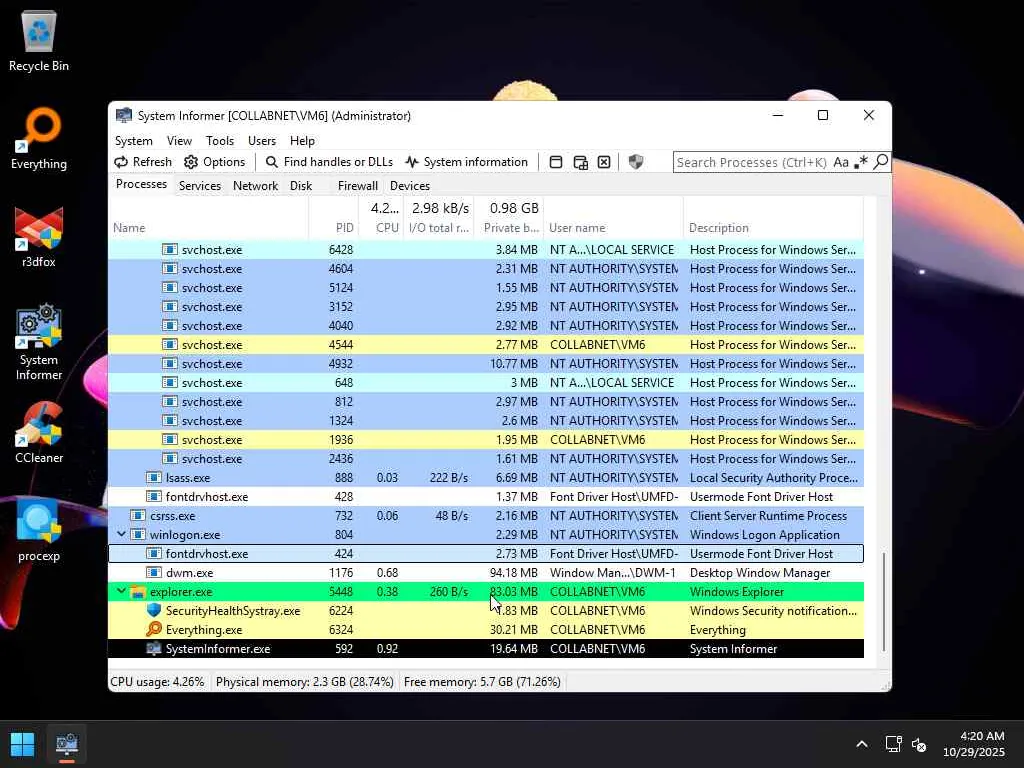Image resolution: width=1024 pixels, height=768 pixels.
Task: Launch Everything from the desktop shortcut
Action: [x=39, y=138]
